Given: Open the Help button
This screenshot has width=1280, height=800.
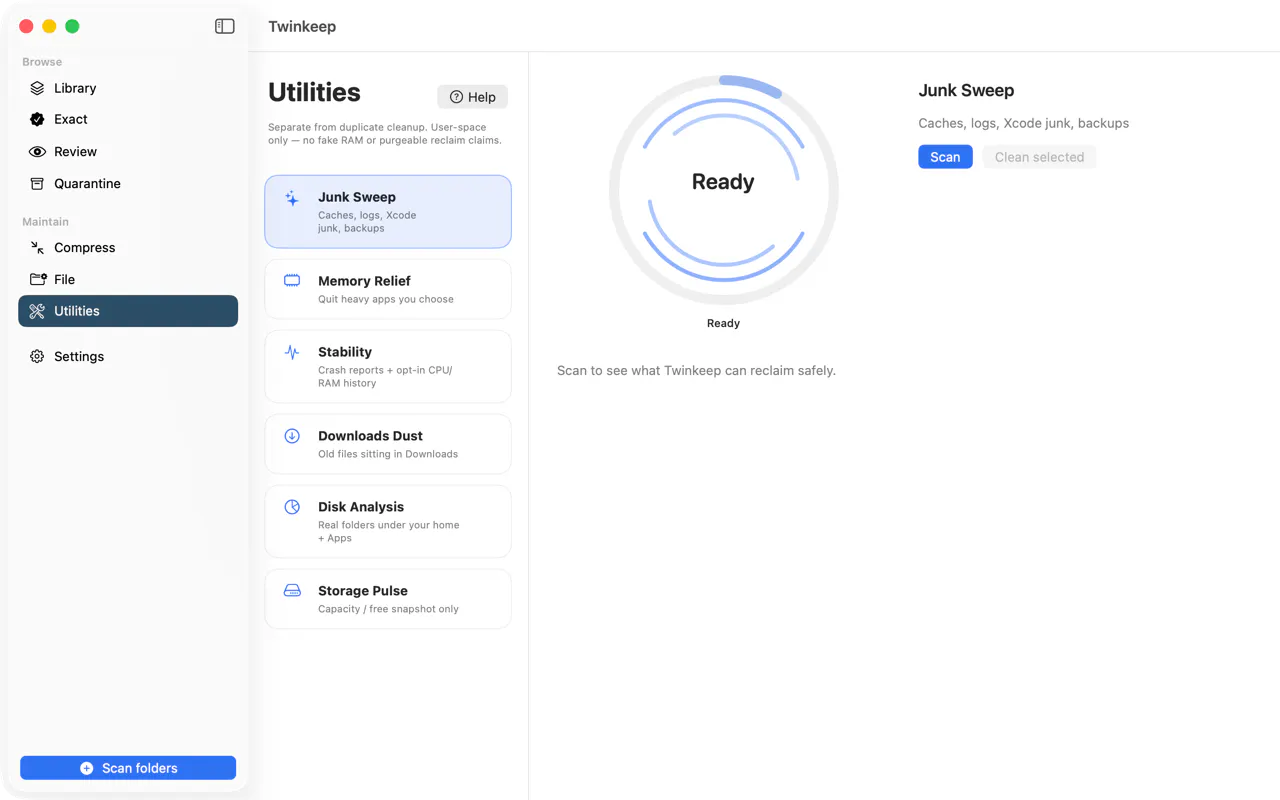Looking at the screenshot, I should point(472,97).
